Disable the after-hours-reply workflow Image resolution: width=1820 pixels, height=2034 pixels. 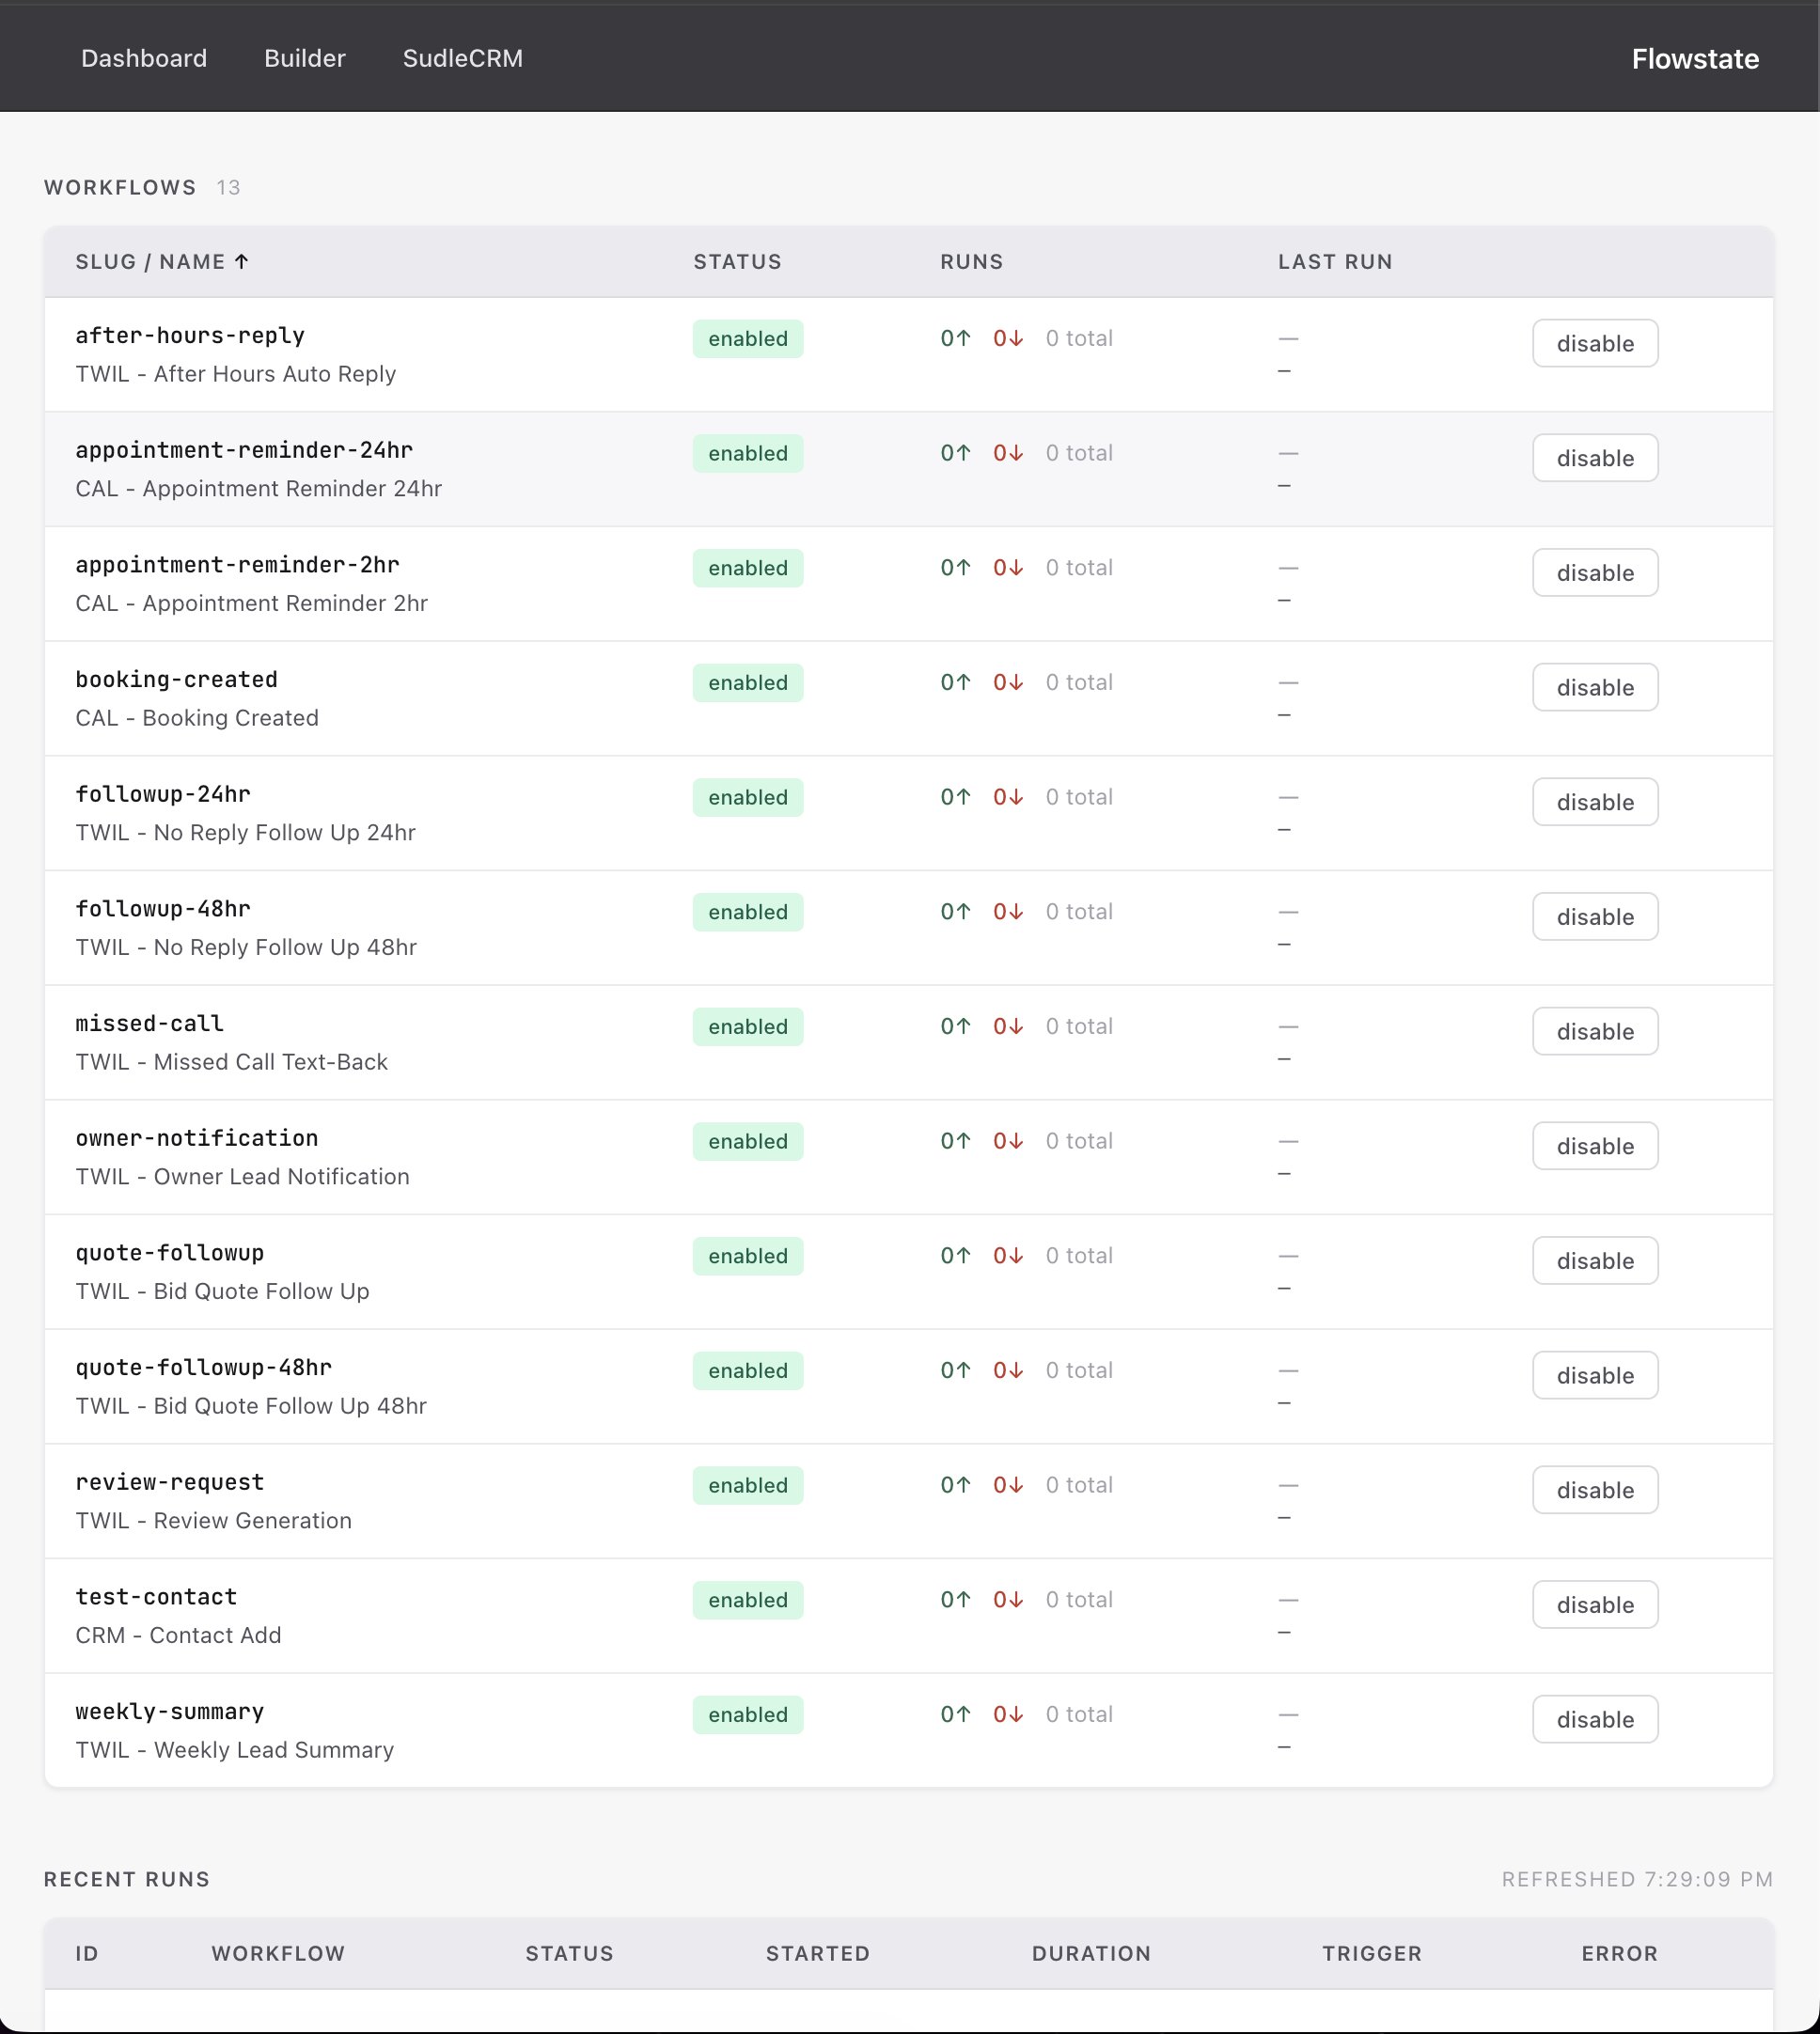click(x=1595, y=344)
